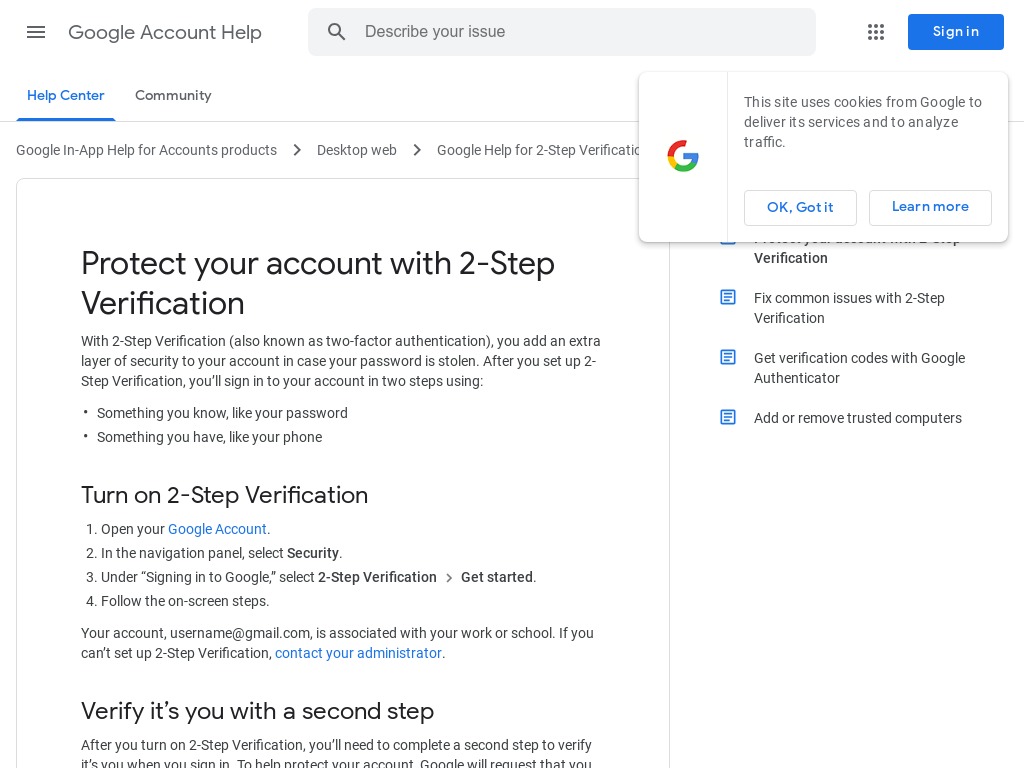Open Get verification codes with Google Authenticator
This screenshot has height=768, width=1024.
point(859,368)
